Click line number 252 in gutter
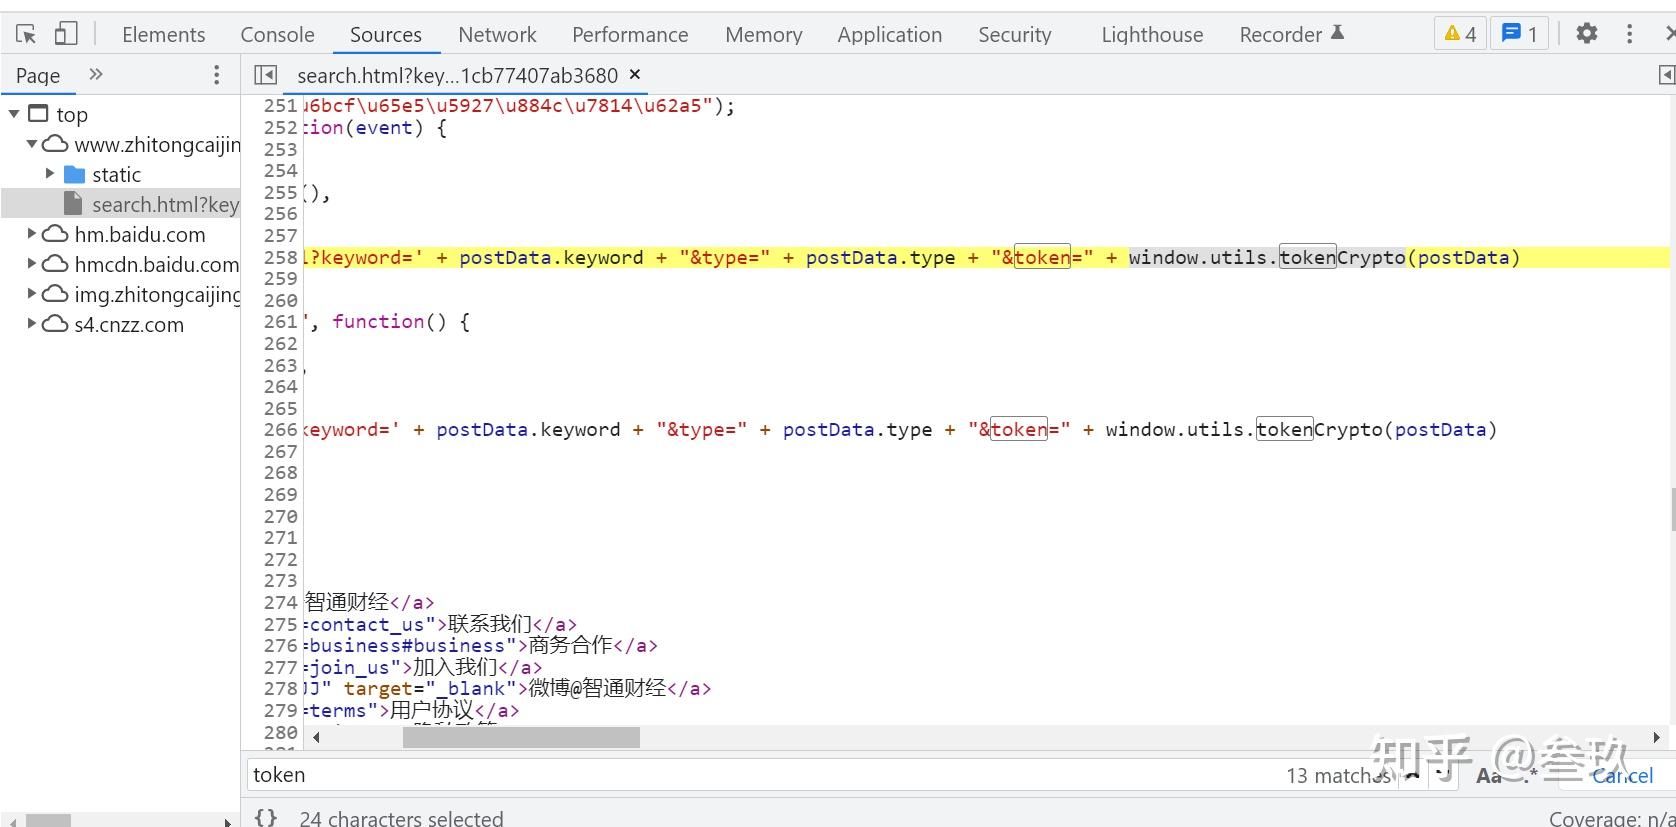 [x=280, y=127]
